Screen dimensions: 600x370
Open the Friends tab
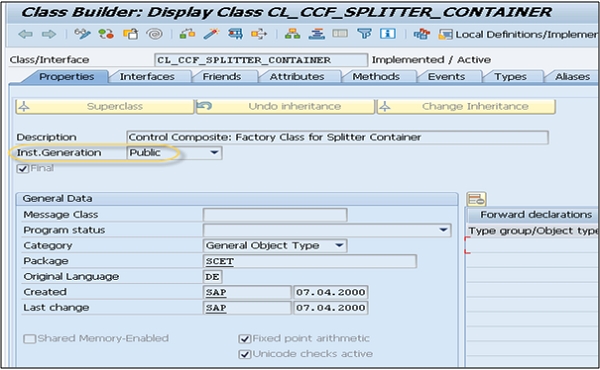[x=222, y=77]
